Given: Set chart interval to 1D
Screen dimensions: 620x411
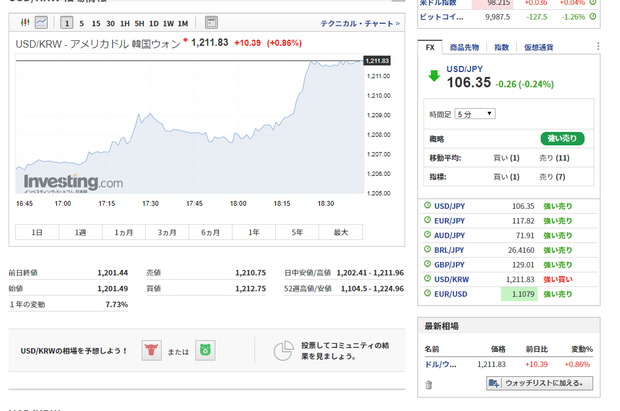Looking at the screenshot, I should point(154,24).
